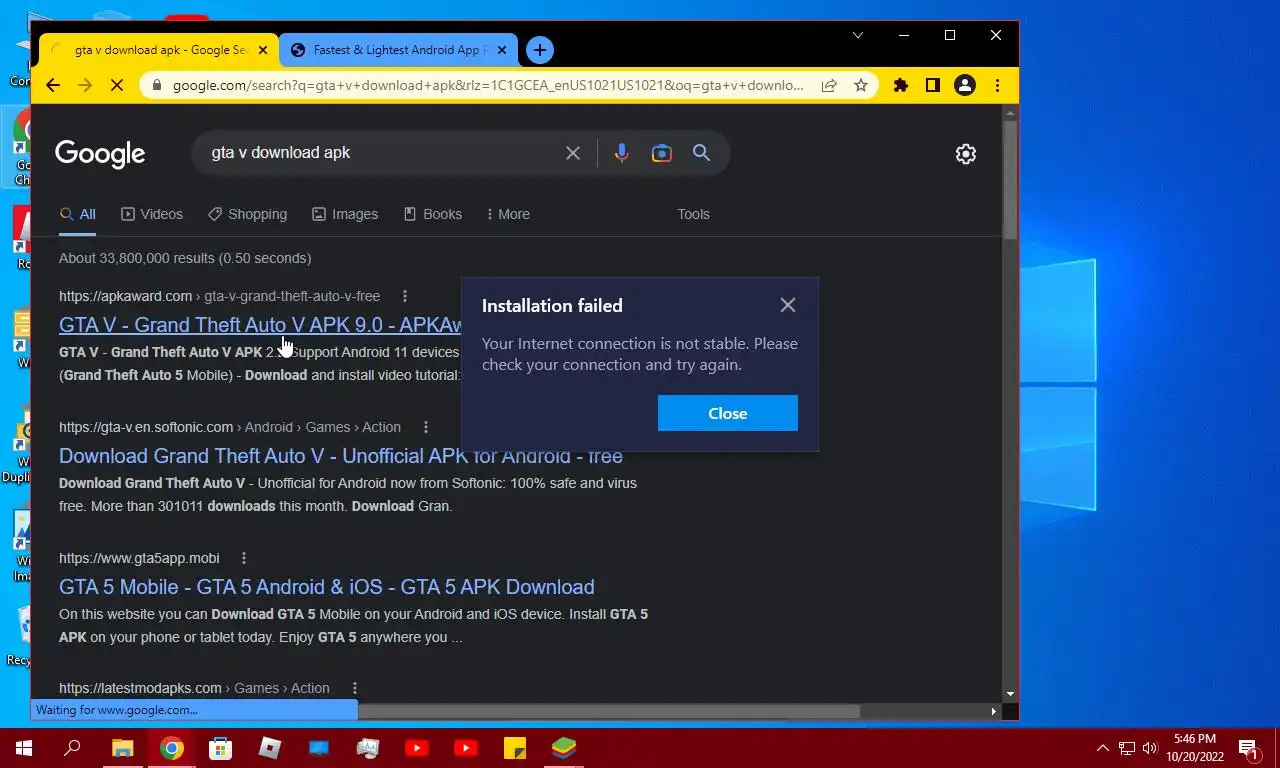Open options for apkaward.com result

coord(405,296)
